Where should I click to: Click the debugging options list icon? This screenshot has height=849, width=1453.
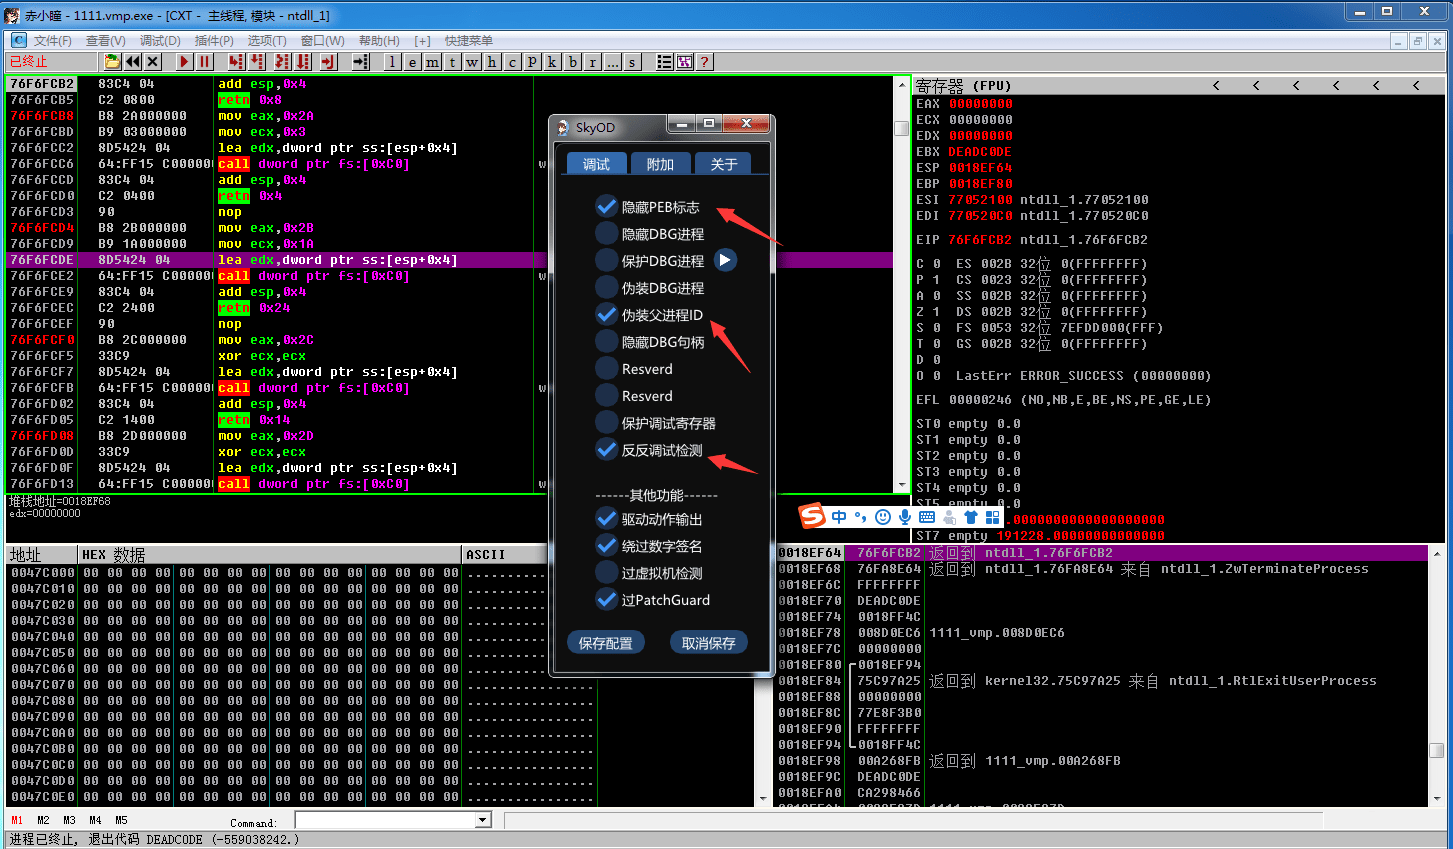[664, 62]
